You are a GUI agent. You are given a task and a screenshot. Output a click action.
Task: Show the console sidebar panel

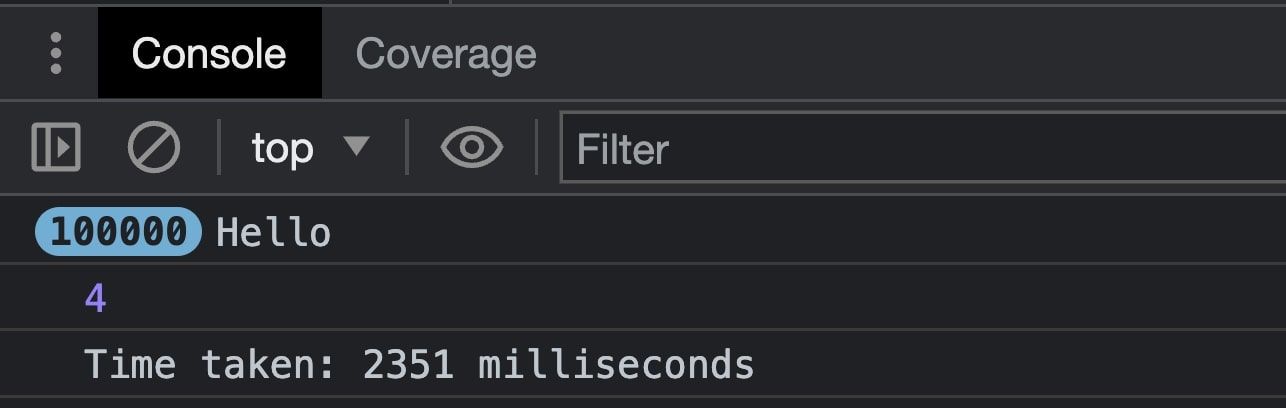[56, 148]
